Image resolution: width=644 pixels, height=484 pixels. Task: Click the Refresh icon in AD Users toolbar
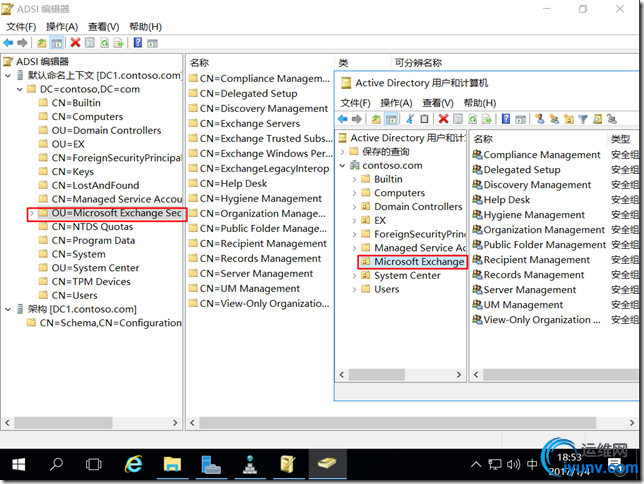473,119
